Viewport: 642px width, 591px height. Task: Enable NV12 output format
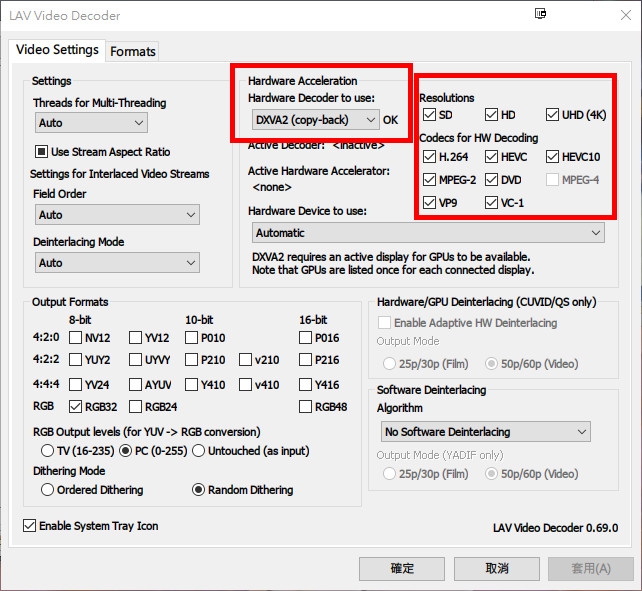[x=75, y=337]
